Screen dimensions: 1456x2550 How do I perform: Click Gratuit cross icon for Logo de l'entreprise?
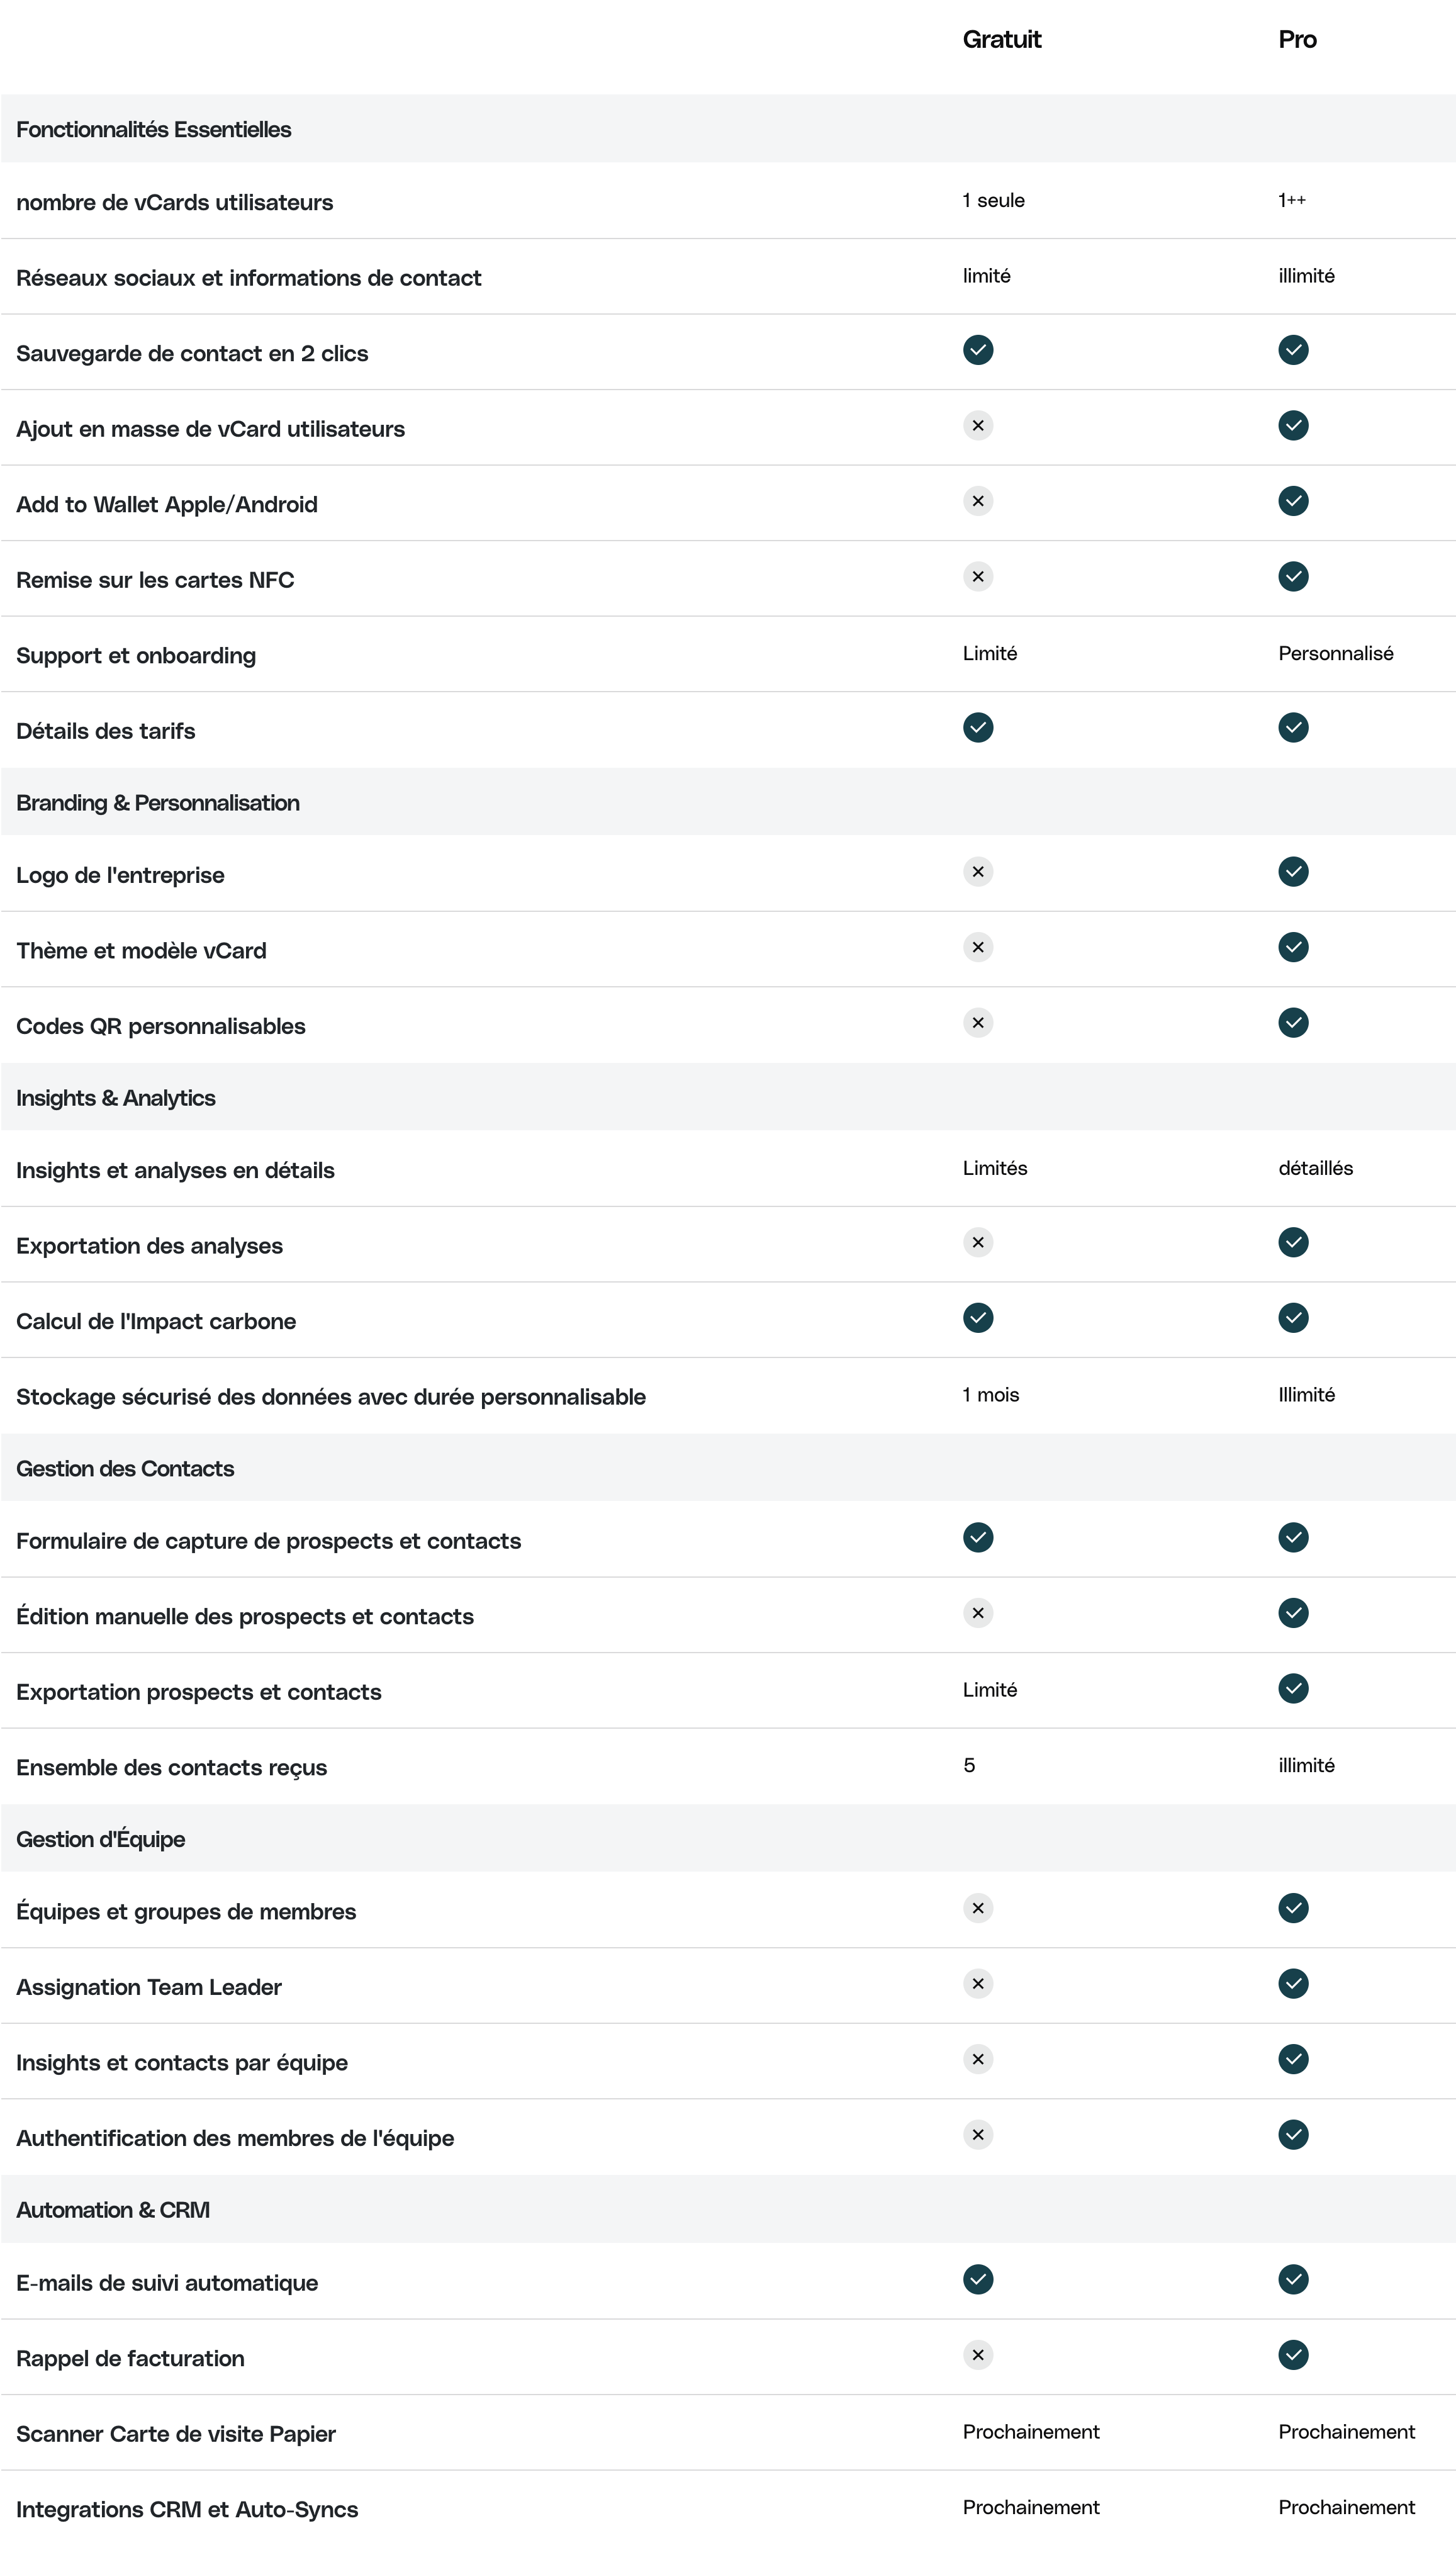pos(977,872)
